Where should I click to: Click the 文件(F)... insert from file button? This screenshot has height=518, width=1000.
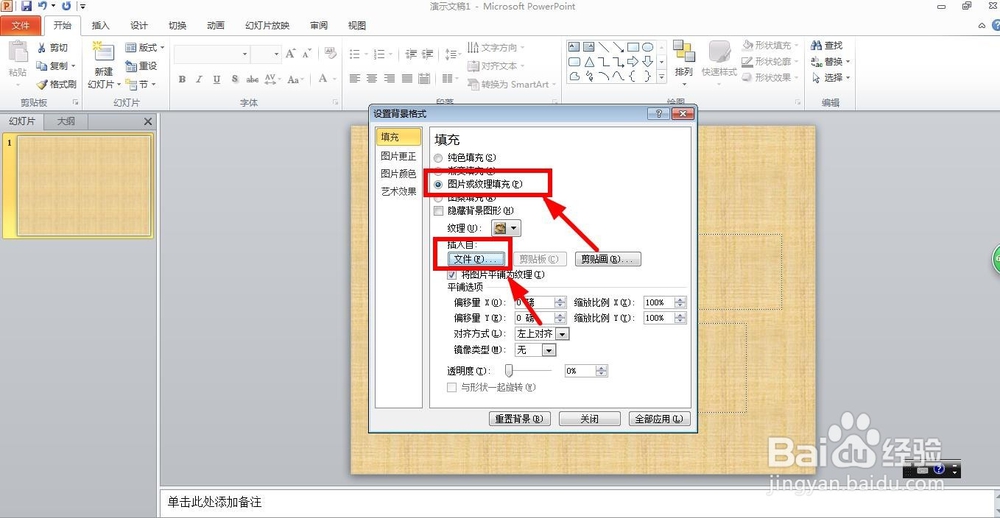coord(476,260)
